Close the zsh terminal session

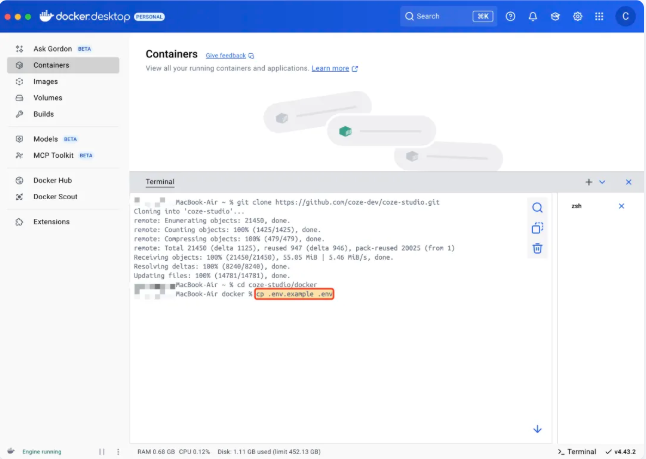(621, 206)
